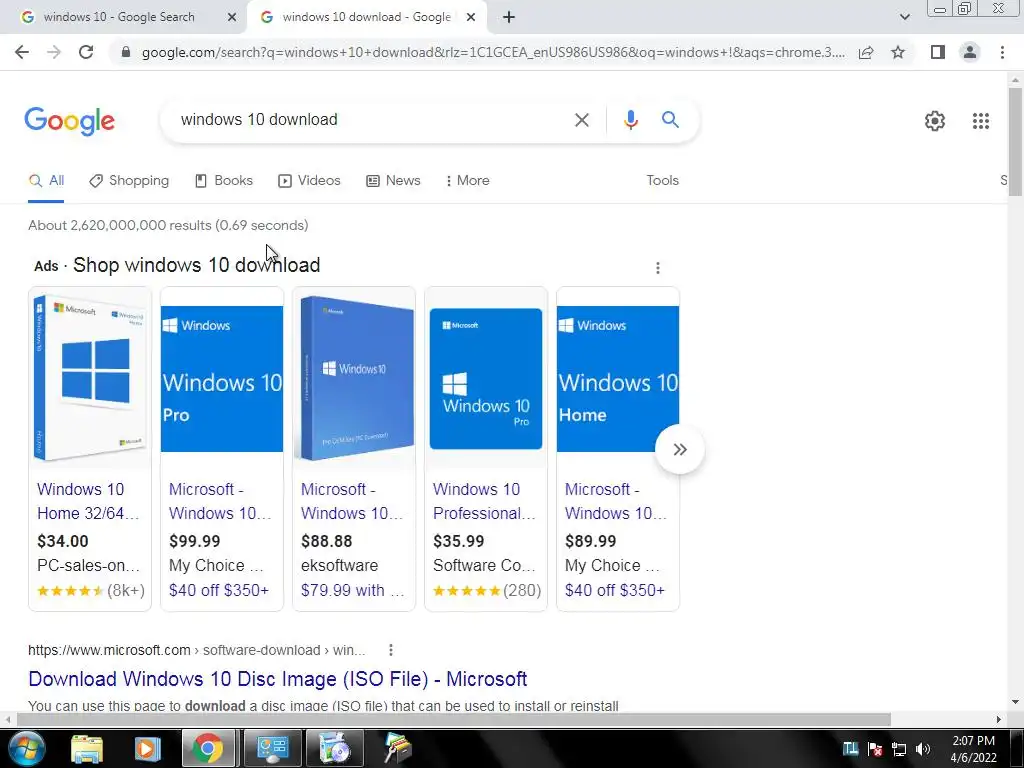The image size is (1024, 768).
Task: Open the volume control in the system tray
Action: tap(923, 749)
